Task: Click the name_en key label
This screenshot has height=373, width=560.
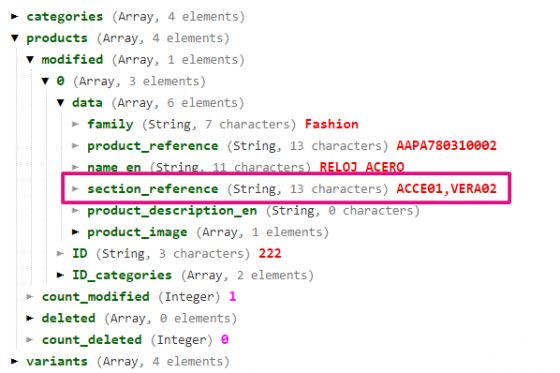Action: point(114,167)
